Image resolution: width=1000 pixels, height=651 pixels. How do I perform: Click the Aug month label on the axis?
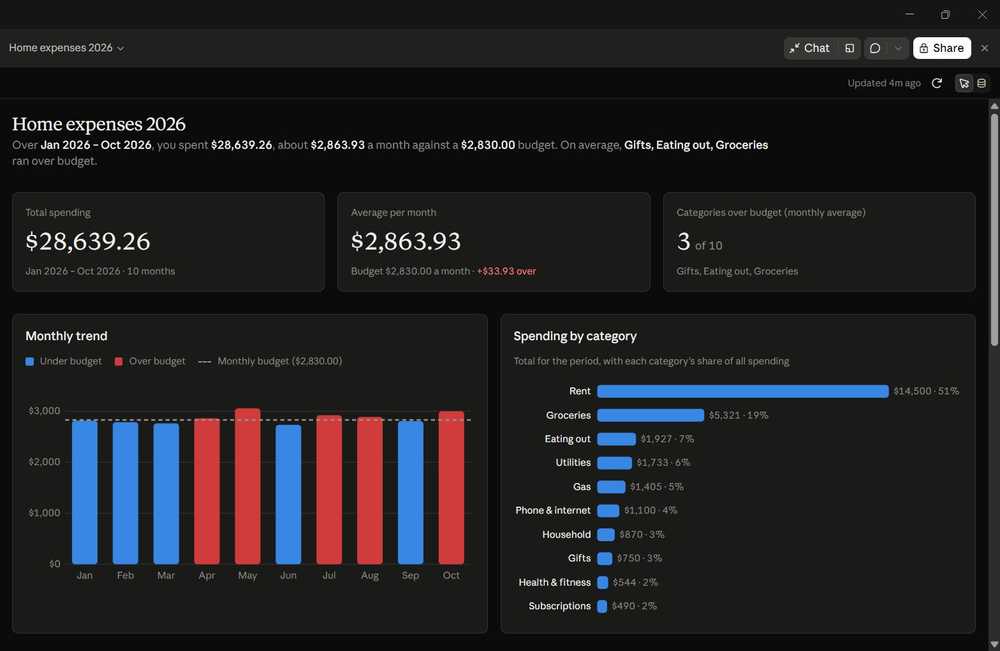tap(370, 575)
